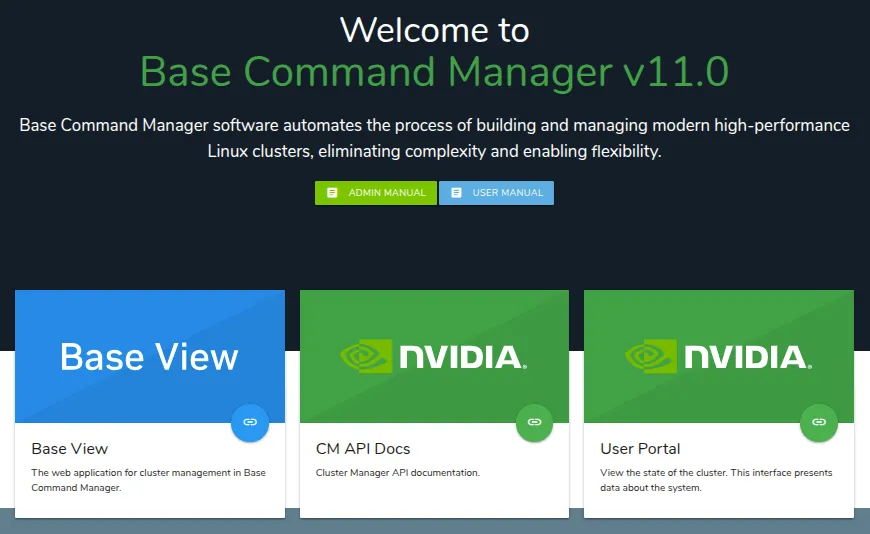Select the CM API Docs card title
Image resolution: width=870 pixels, height=534 pixels.
[x=363, y=449]
